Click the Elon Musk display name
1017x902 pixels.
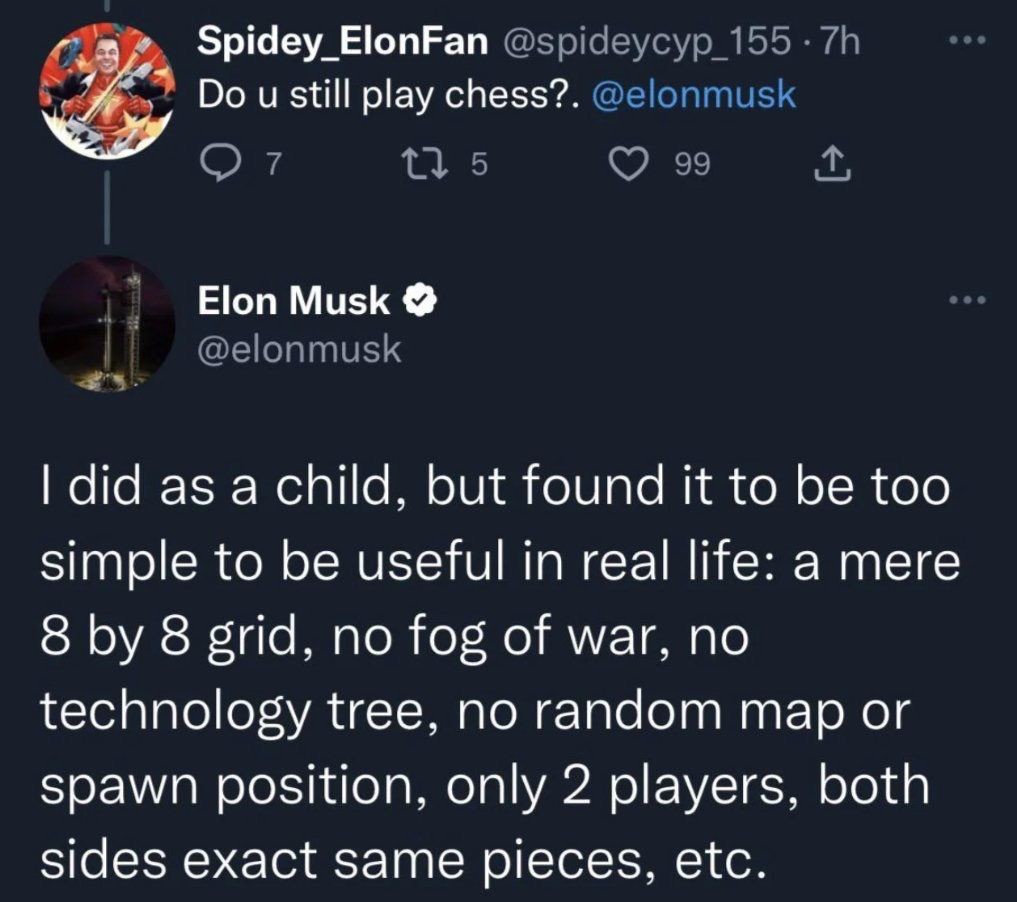coord(294,300)
